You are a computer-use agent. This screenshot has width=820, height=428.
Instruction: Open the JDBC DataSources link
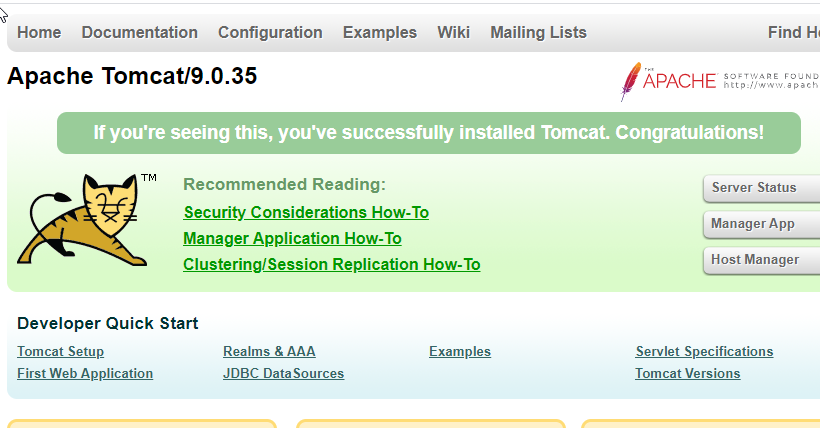[283, 374]
